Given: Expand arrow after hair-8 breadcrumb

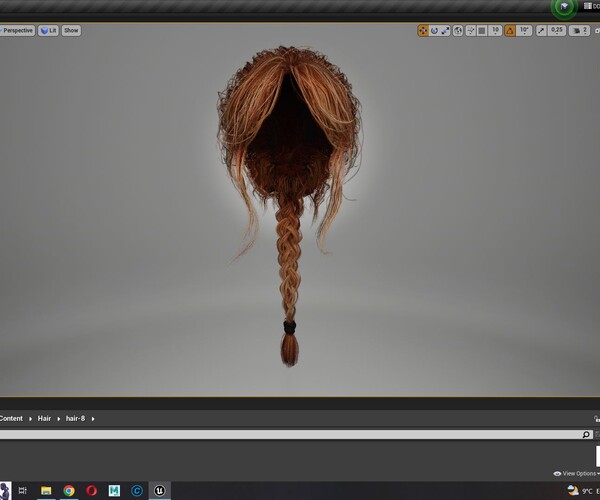Looking at the screenshot, I should [93, 419].
